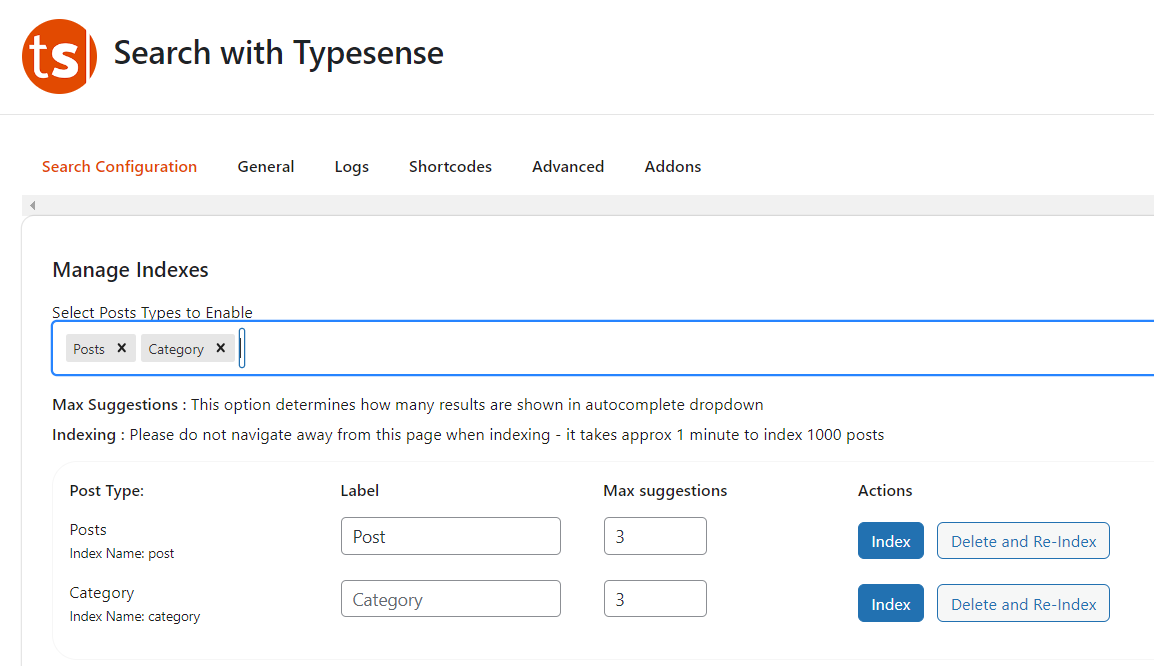The height and width of the screenshot is (666, 1154).
Task: Click Delete and Re-Index for Posts
Action: coord(1023,540)
